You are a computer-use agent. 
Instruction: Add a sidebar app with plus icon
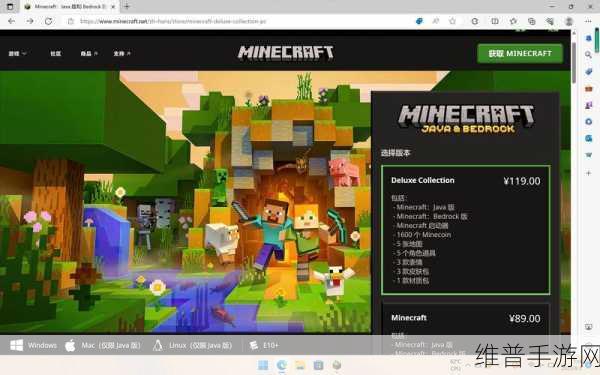click(x=589, y=173)
